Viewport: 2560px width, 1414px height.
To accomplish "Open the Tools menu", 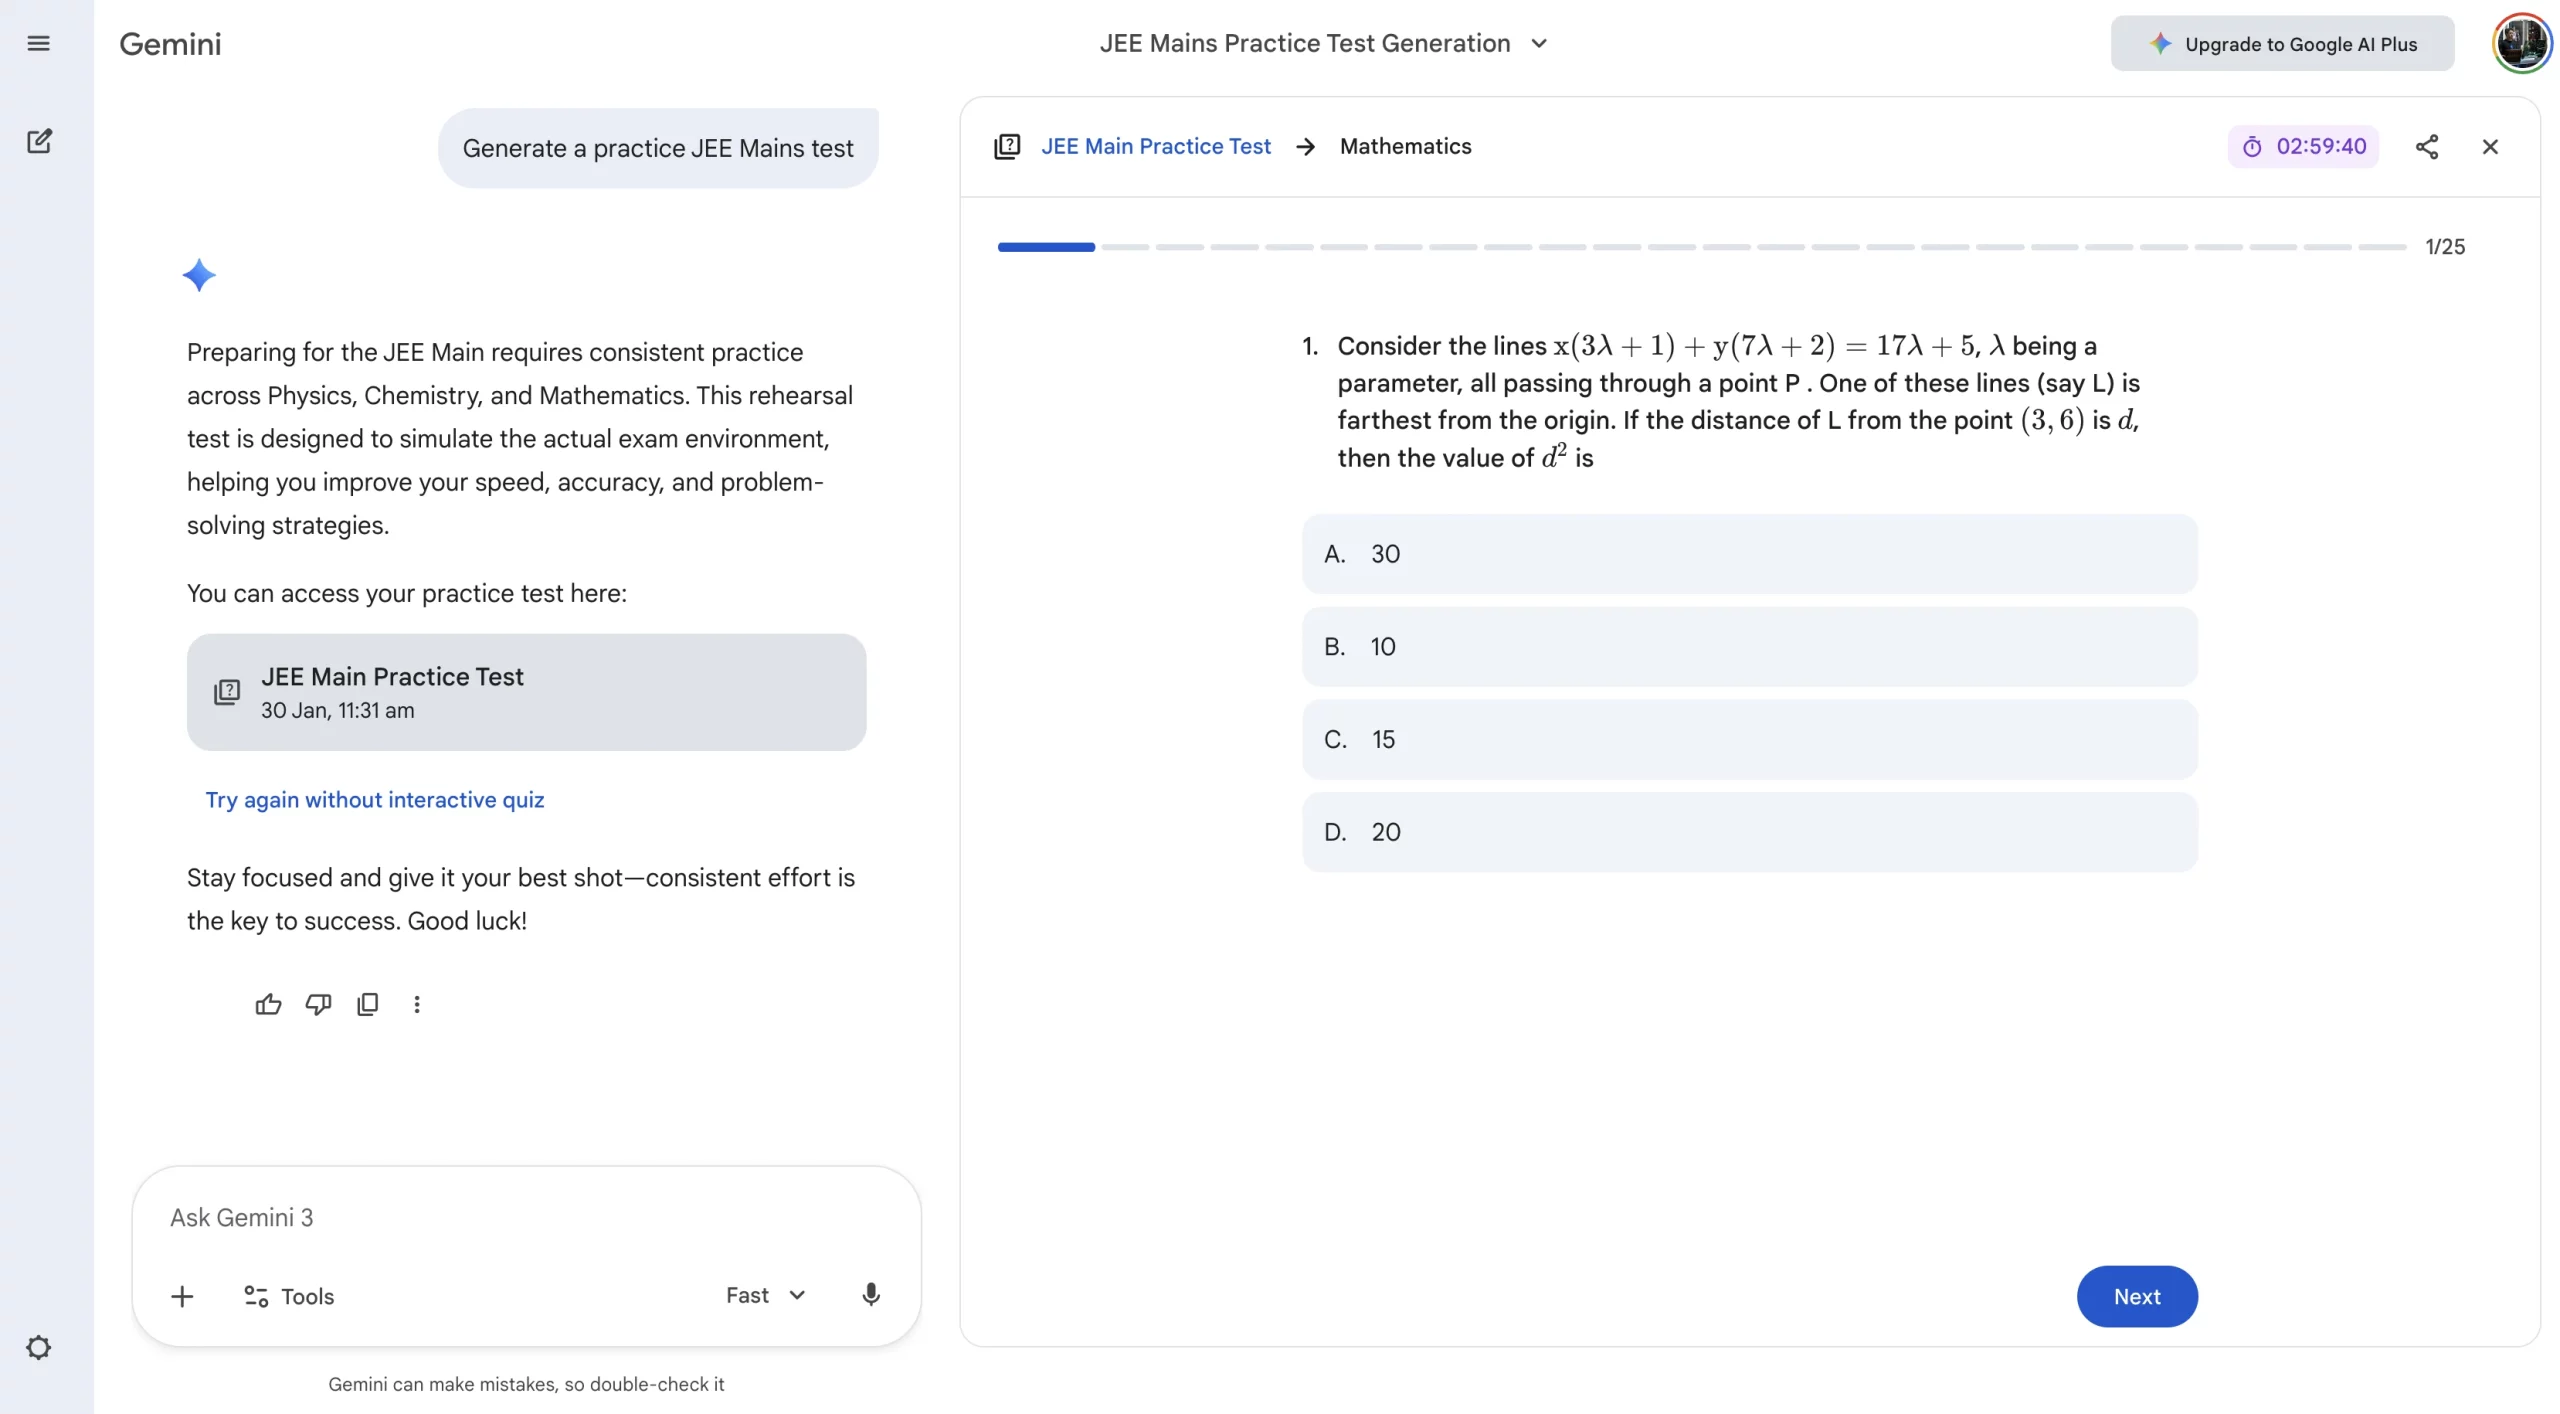I will [289, 1295].
